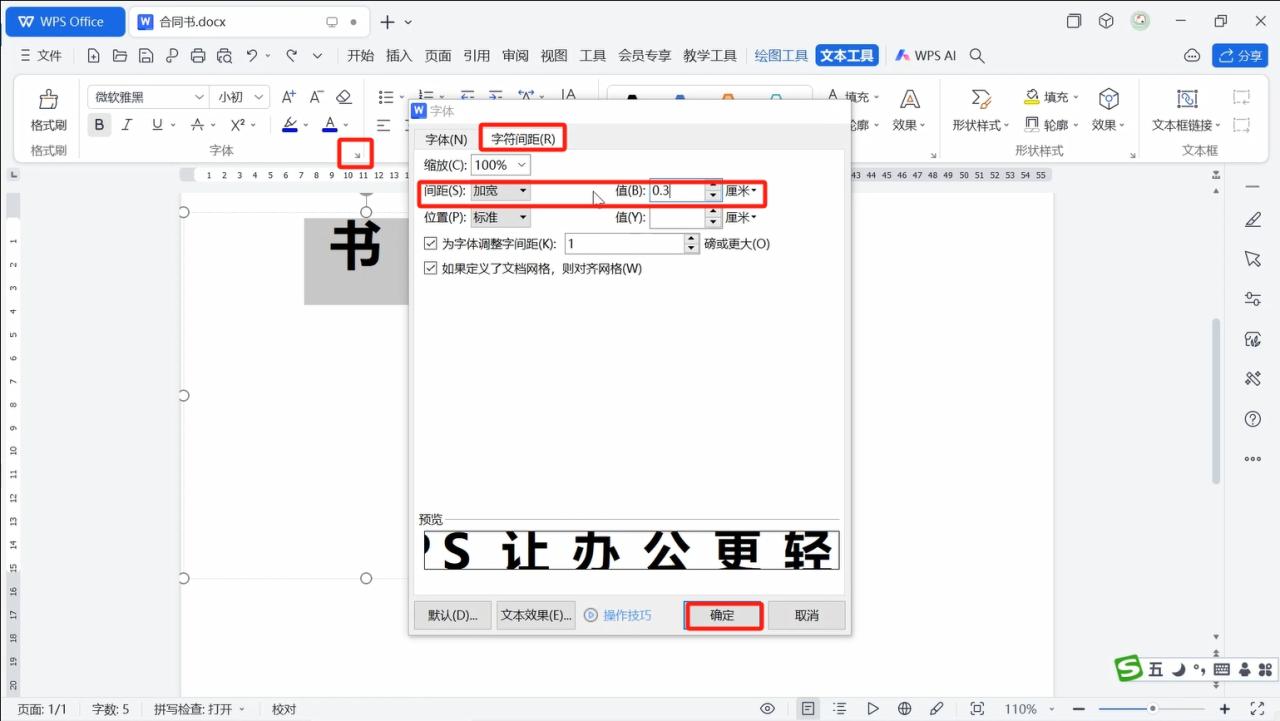Image resolution: width=1280 pixels, height=721 pixels.
Task: Open the font name 微软雅黑 dropdown
Action: coord(148,97)
